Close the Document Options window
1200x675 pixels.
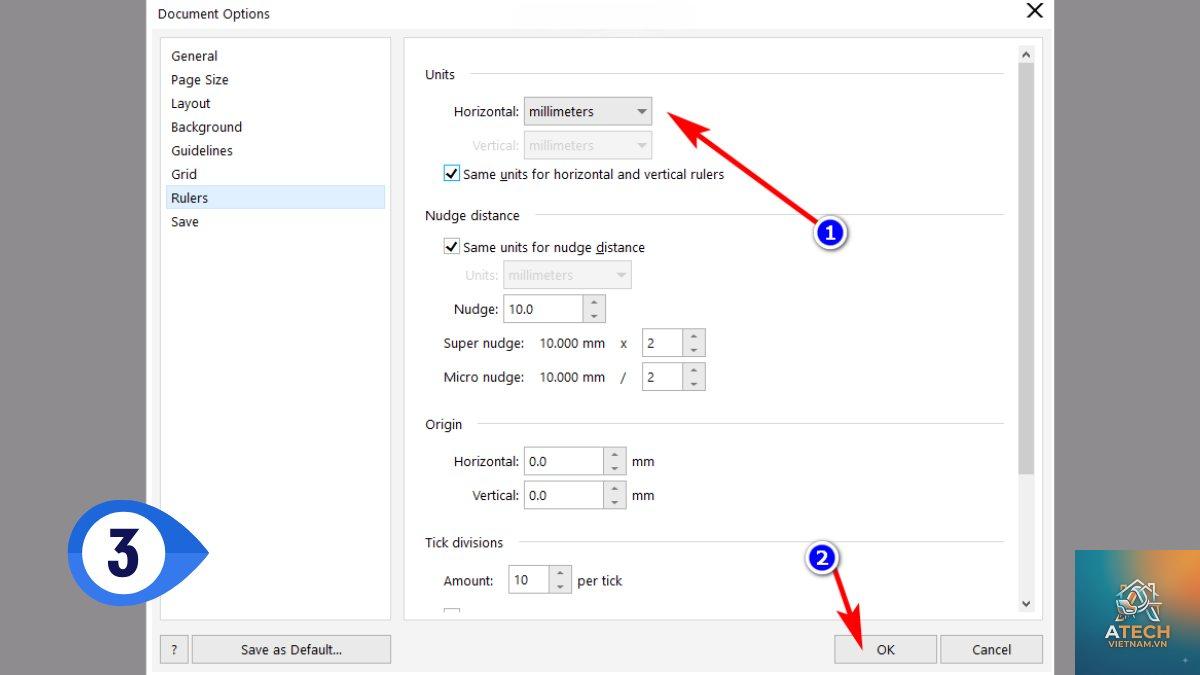(1035, 11)
